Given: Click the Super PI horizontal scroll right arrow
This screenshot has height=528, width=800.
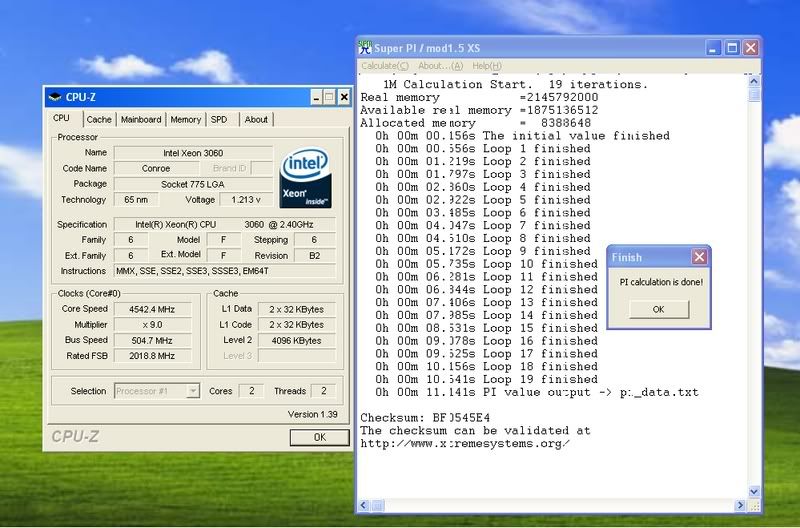Looking at the screenshot, I should [740, 505].
